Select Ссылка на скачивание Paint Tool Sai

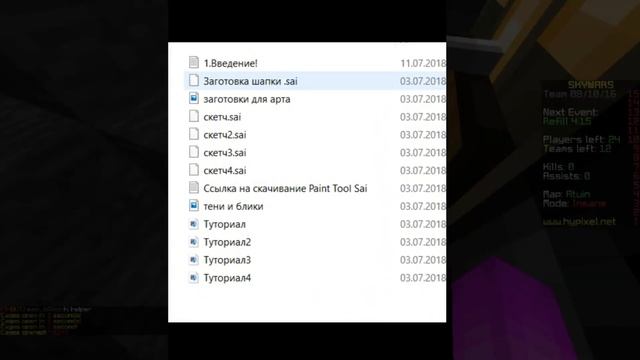pos(285,189)
